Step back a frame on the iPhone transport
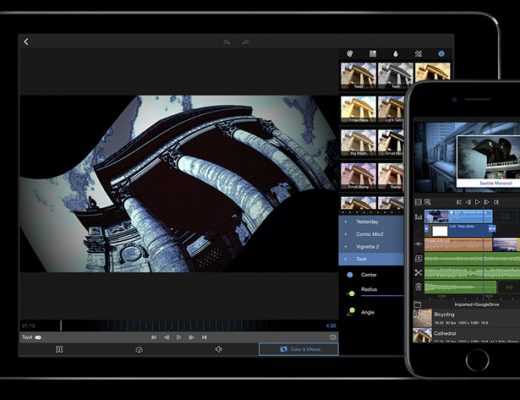Viewport: 520px width, 400px height. point(468,202)
